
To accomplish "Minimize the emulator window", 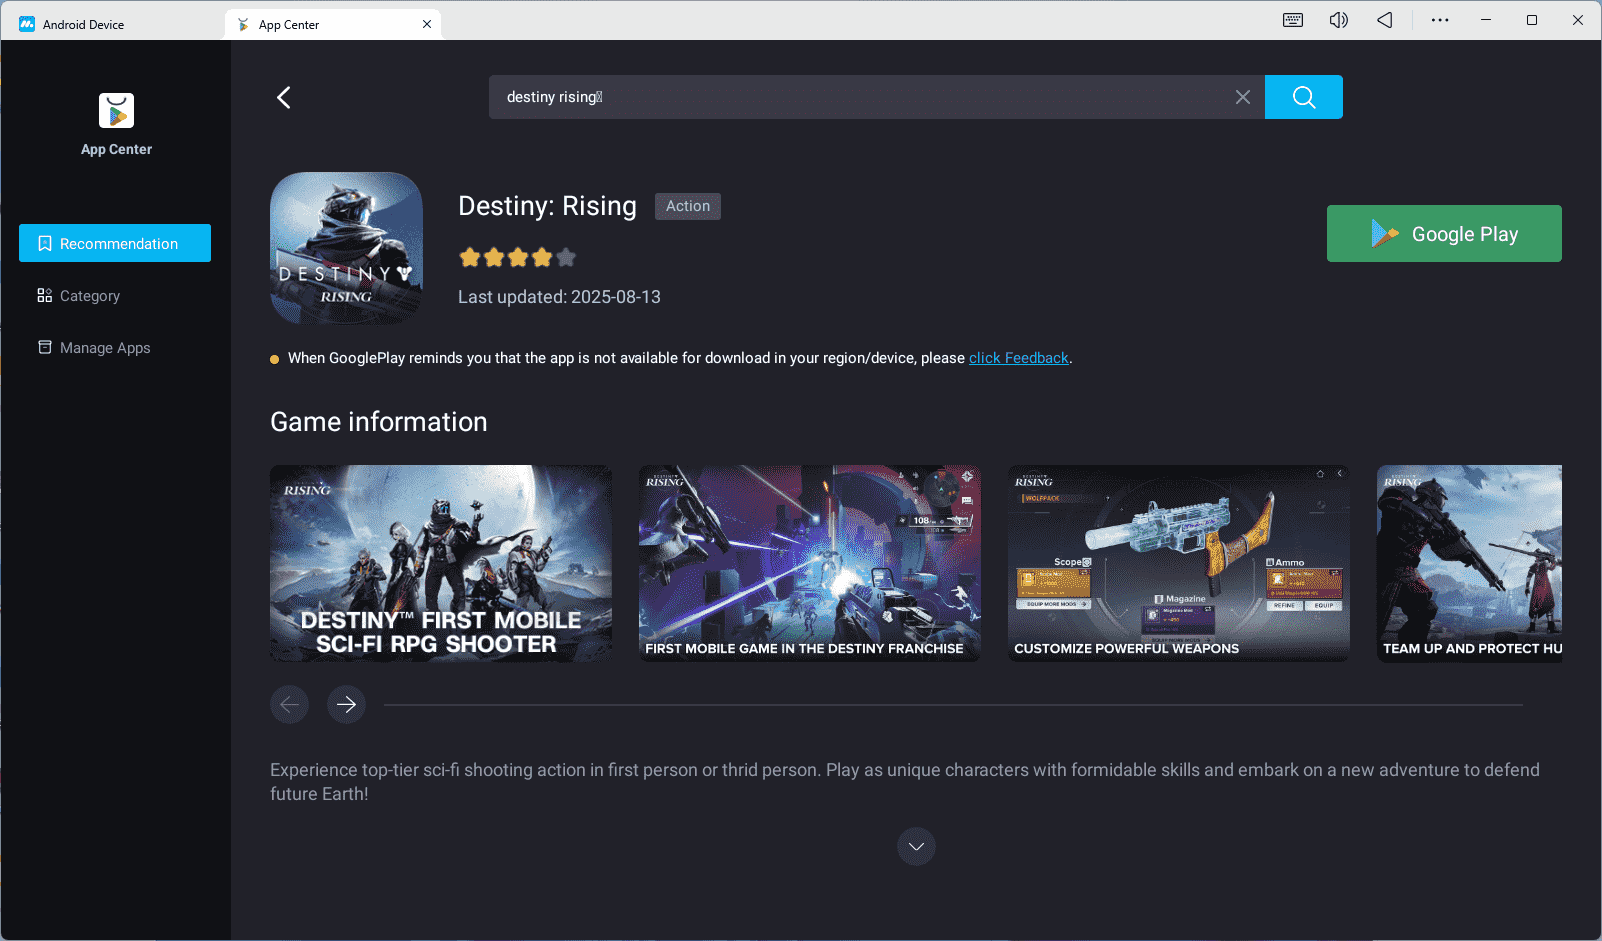I will tap(1486, 20).
